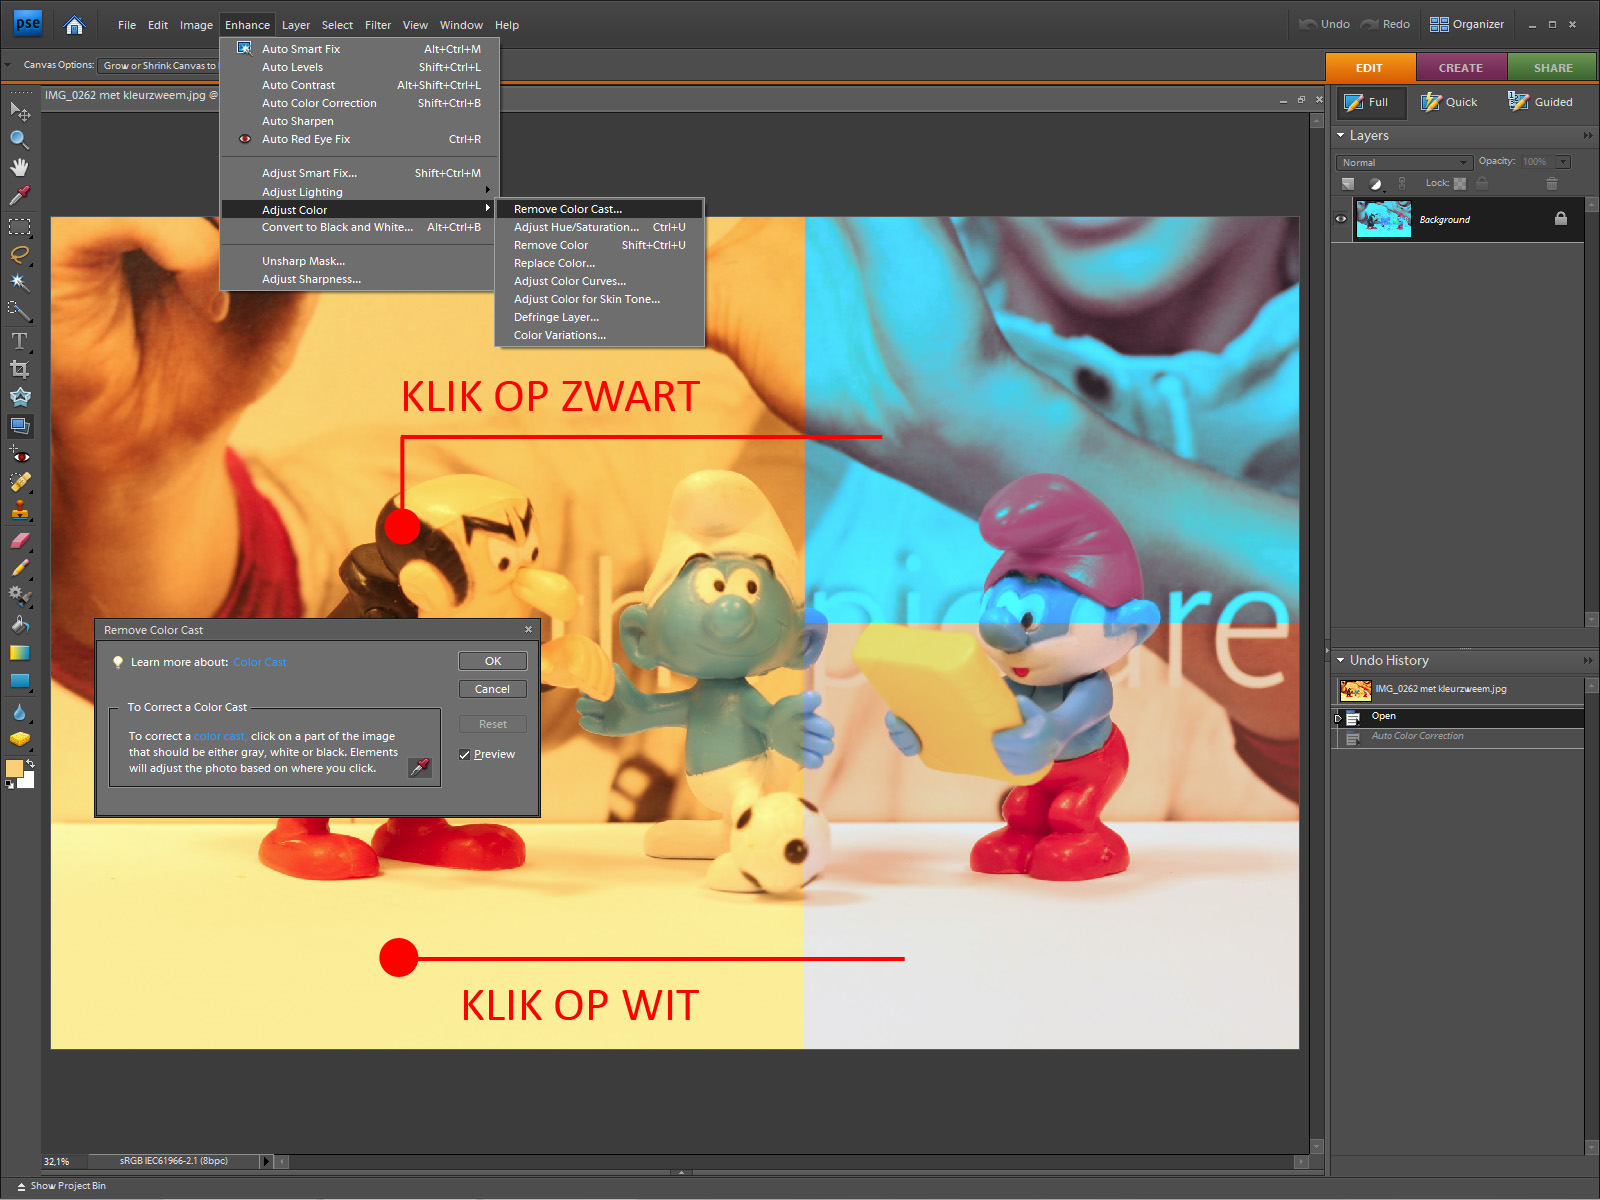The width and height of the screenshot is (1600, 1200).
Task: Select the Blur water drop tool
Action: click(19, 712)
